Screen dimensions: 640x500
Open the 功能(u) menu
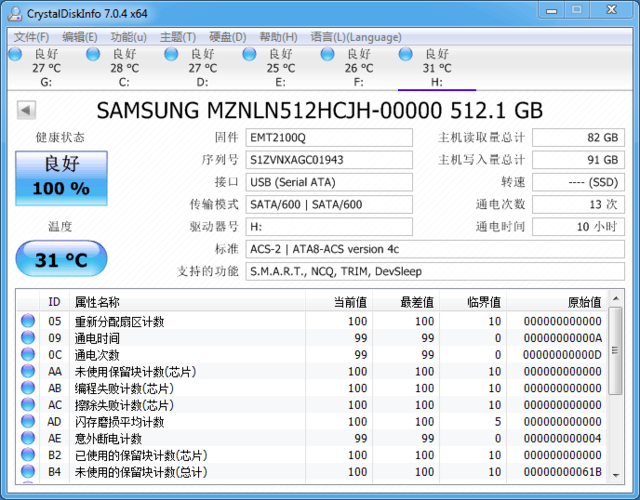click(x=129, y=37)
